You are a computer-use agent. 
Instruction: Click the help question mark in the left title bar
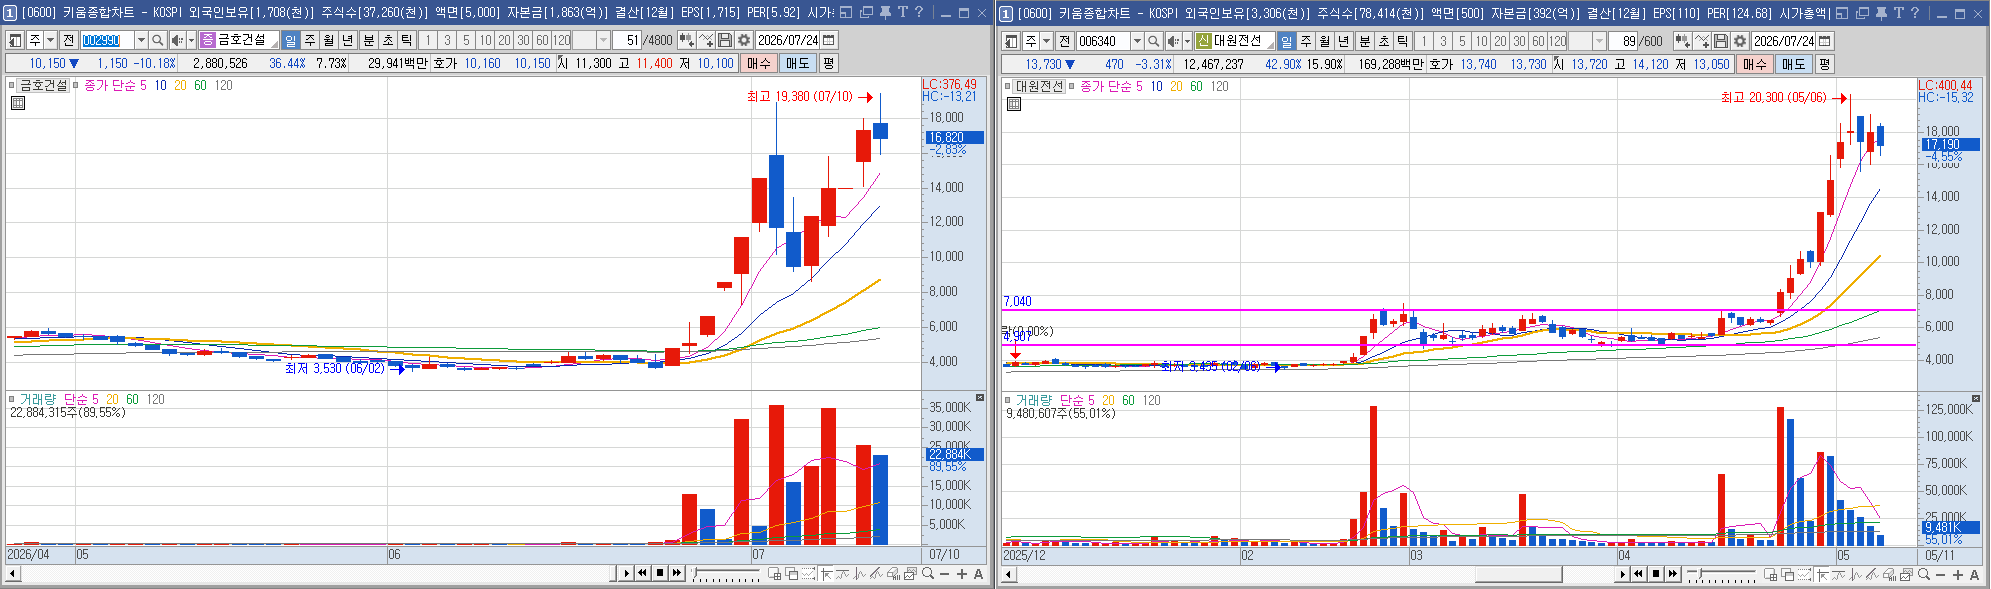coord(918,12)
